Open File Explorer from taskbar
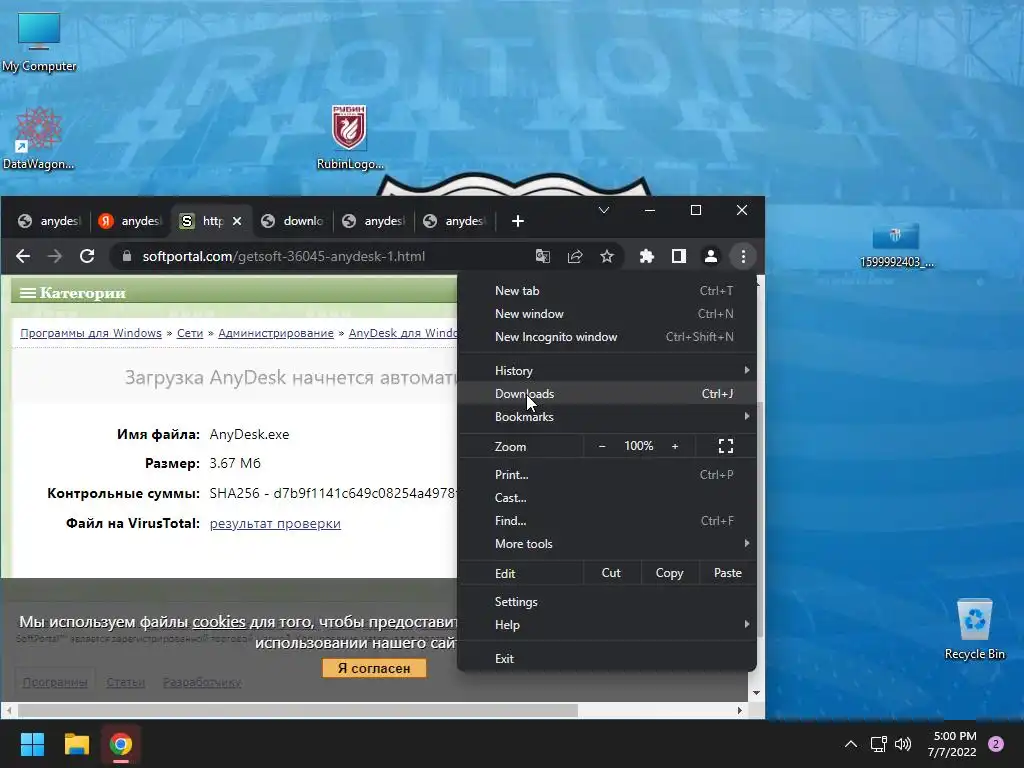1024x768 pixels. (76, 744)
